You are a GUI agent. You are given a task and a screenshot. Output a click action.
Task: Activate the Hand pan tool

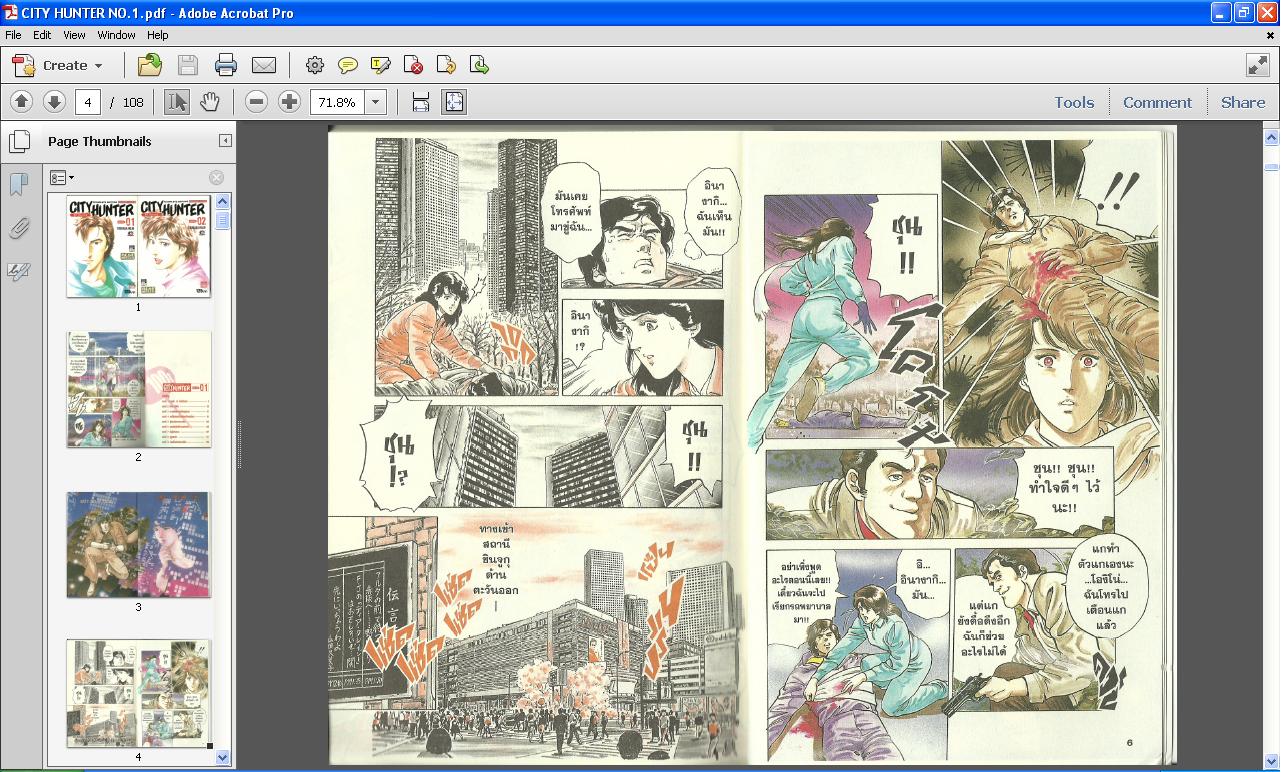[x=209, y=102]
